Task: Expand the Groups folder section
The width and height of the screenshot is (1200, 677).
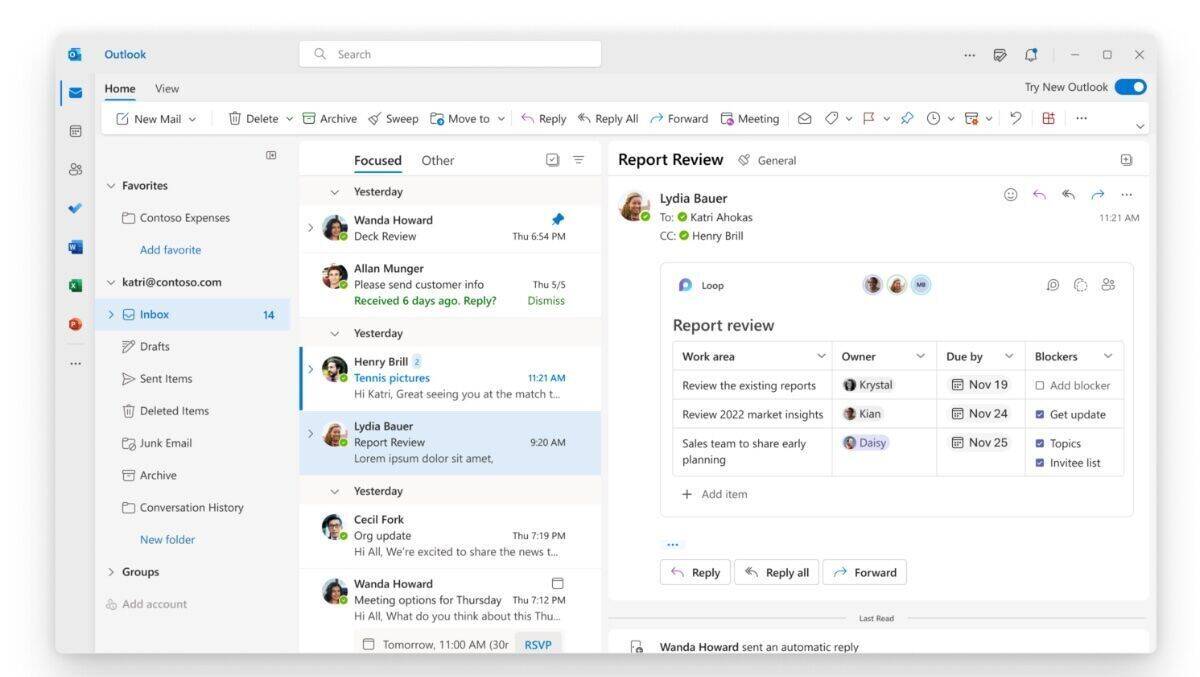Action: [111, 572]
